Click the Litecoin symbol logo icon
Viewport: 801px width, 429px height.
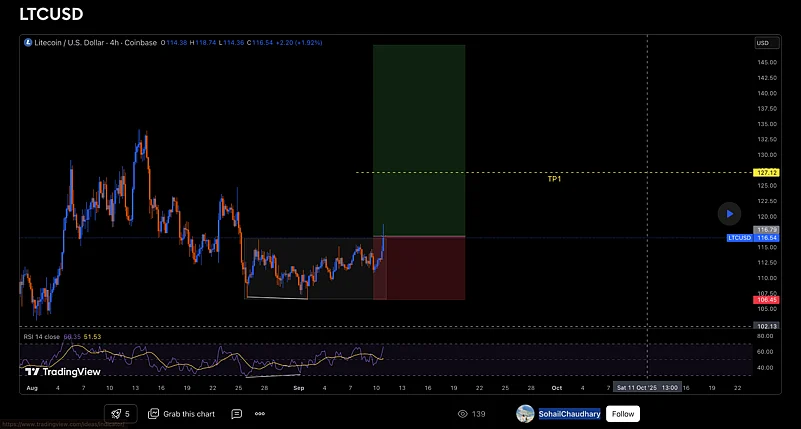(28, 43)
